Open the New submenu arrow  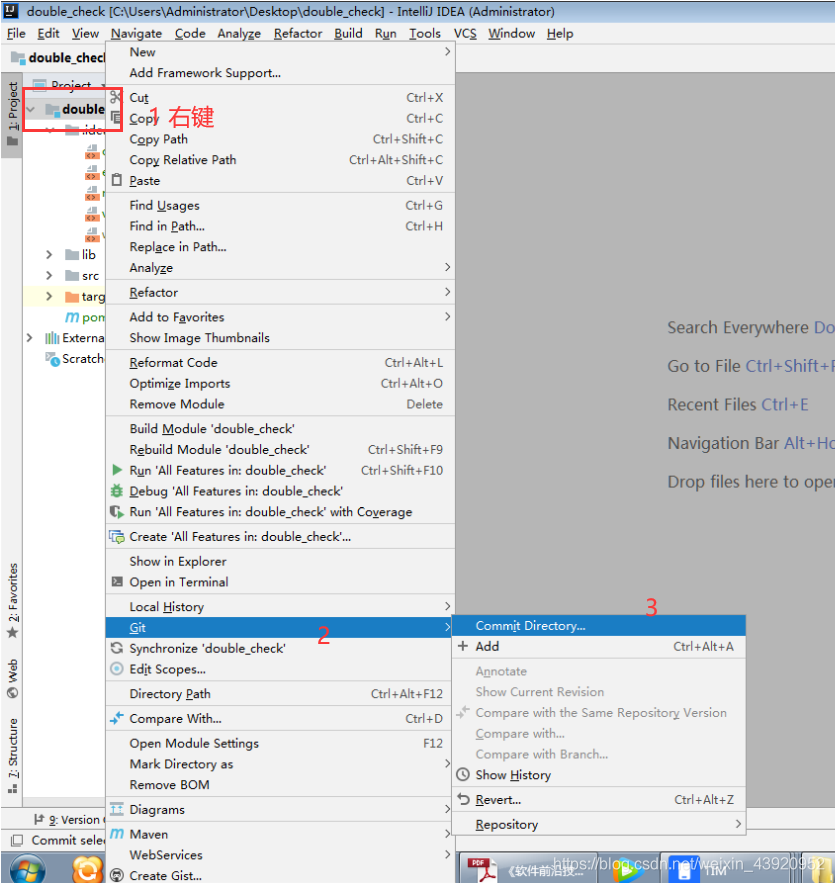pos(448,51)
